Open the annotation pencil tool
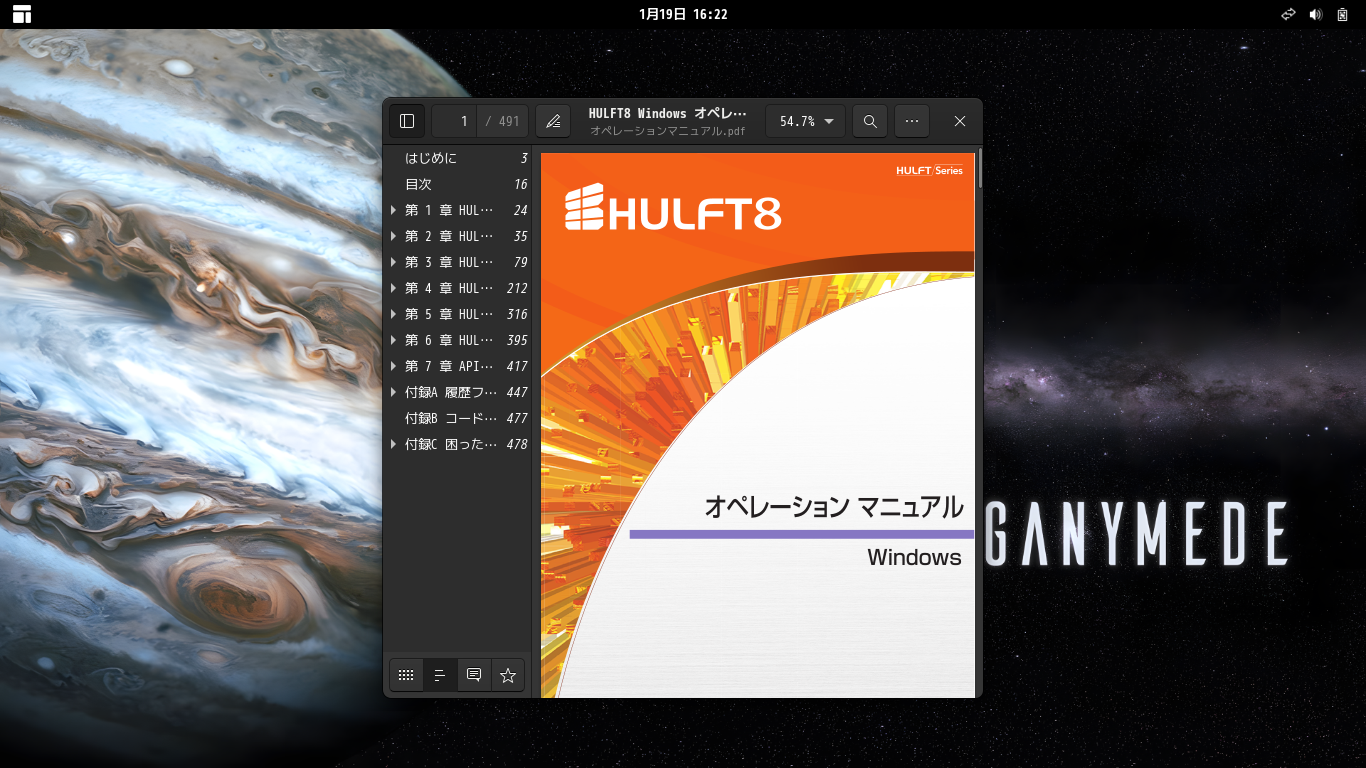 (553, 121)
